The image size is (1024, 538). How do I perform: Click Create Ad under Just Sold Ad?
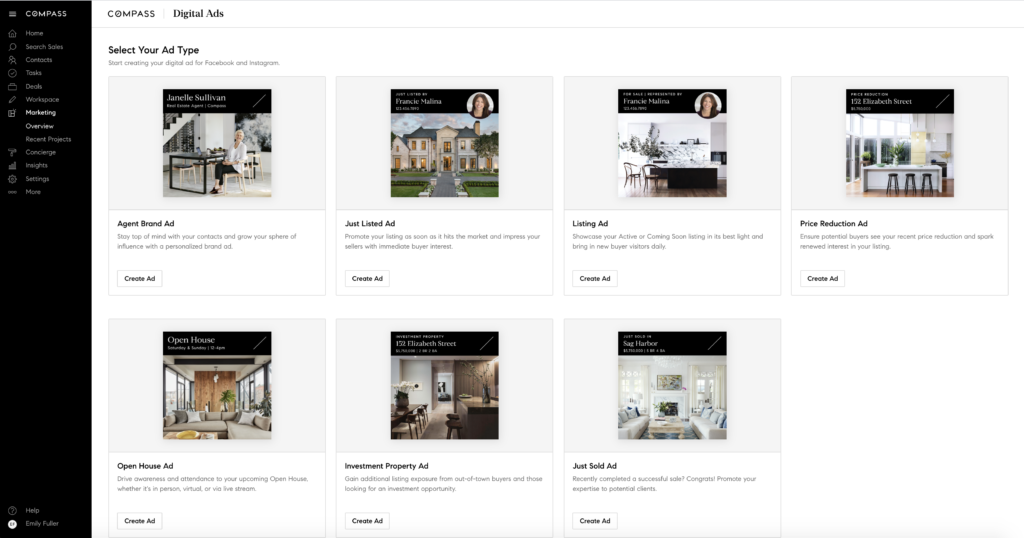[x=594, y=520]
